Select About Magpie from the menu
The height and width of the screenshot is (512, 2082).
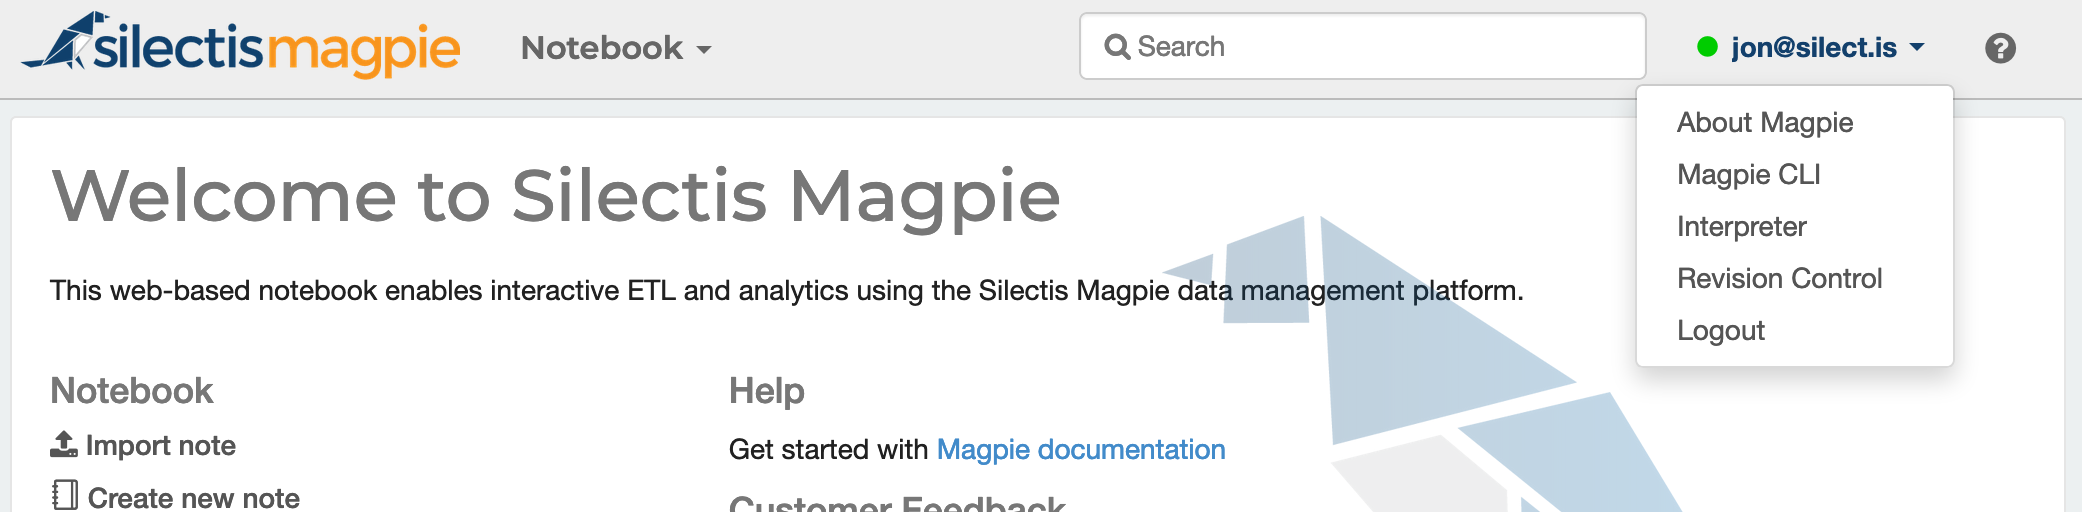(x=1765, y=122)
